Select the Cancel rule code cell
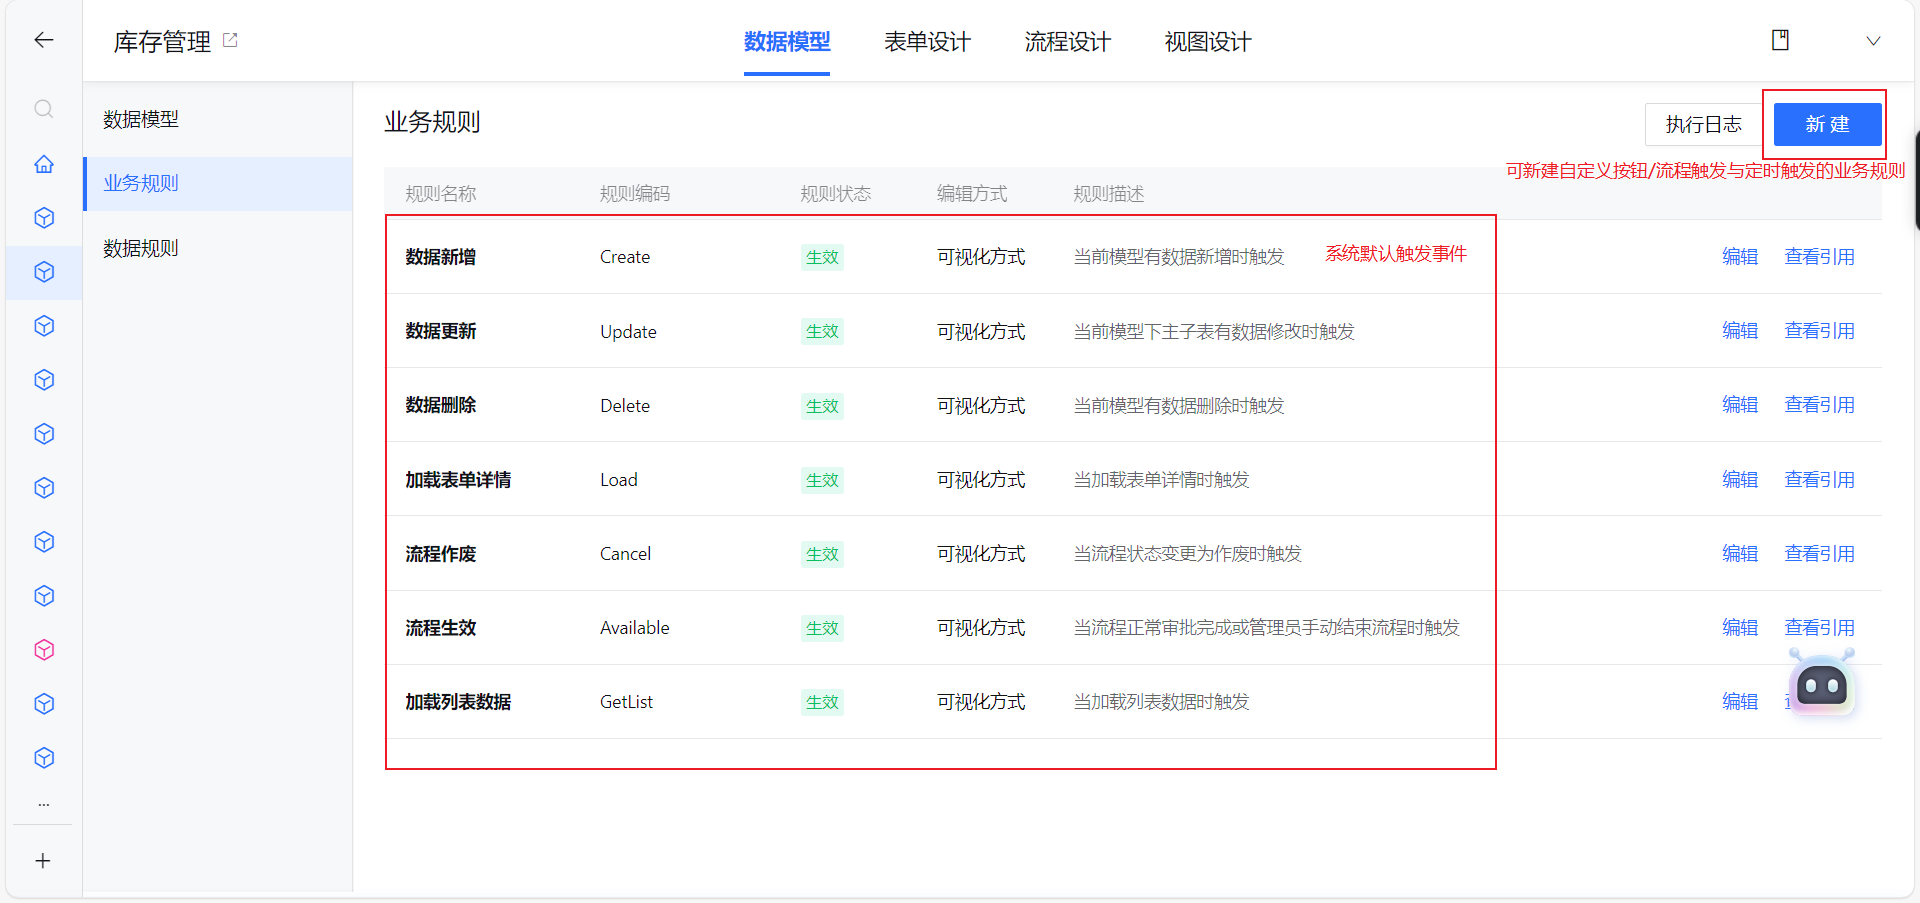The width and height of the screenshot is (1920, 903). 625,554
